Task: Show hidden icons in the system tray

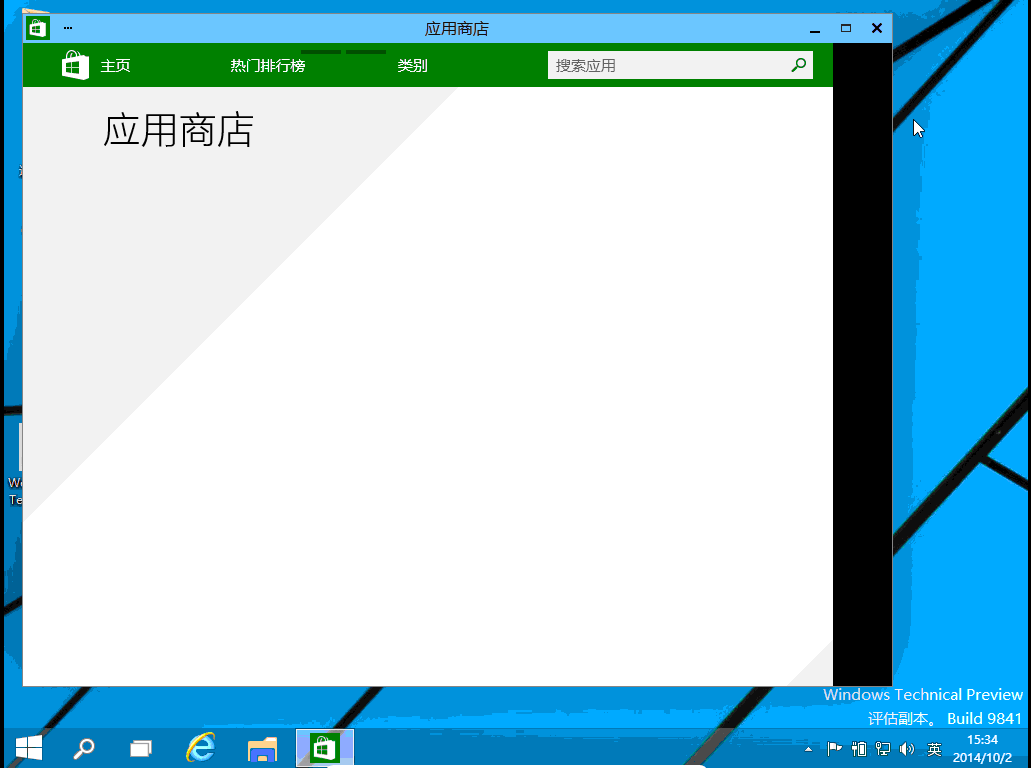Action: (x=808, y=749)
